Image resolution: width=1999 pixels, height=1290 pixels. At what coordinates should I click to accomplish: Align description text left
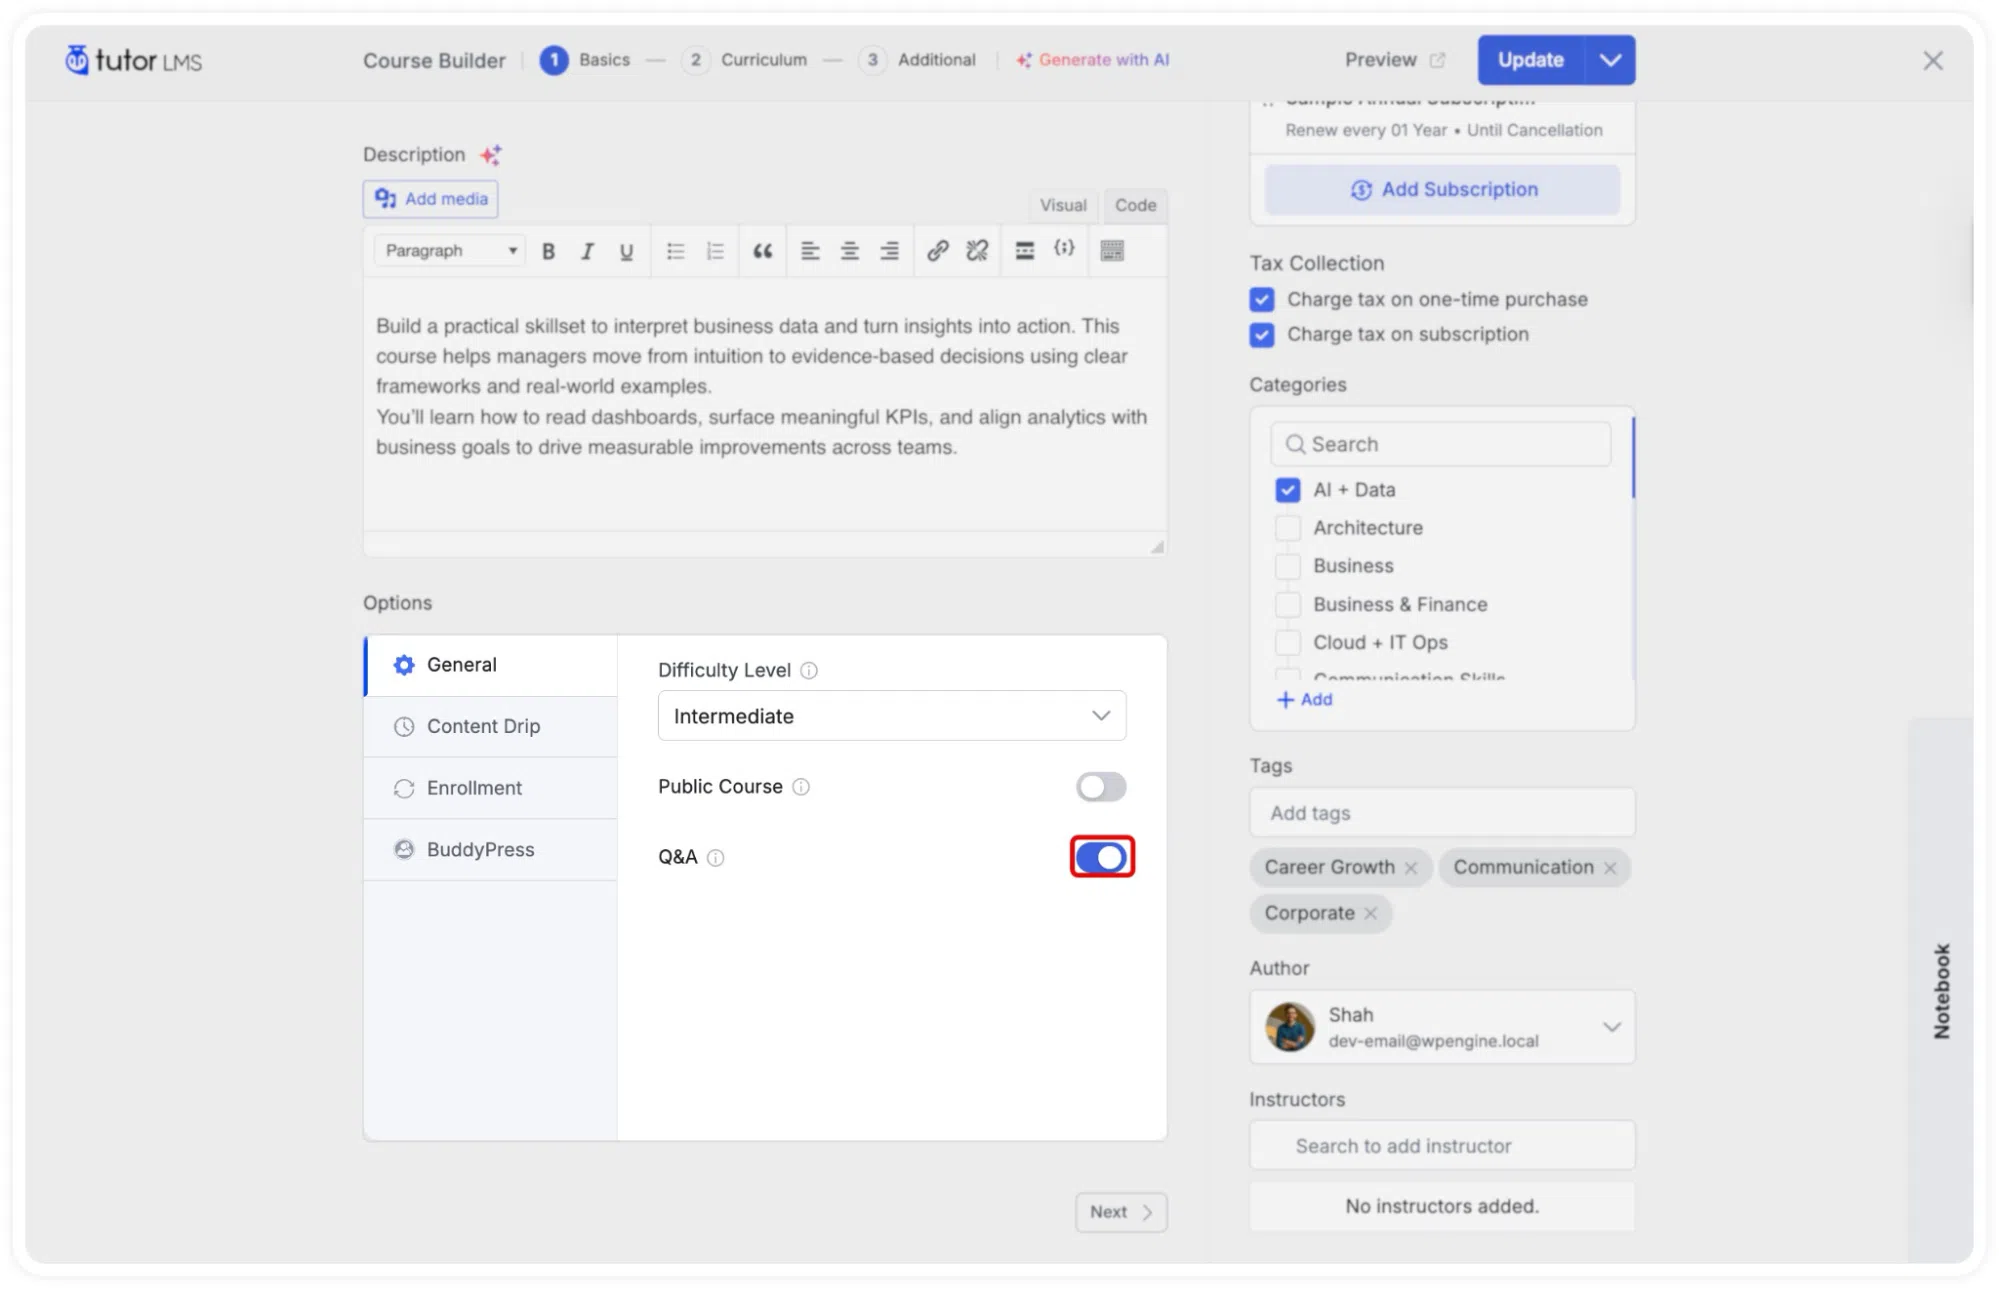[810, 251]
